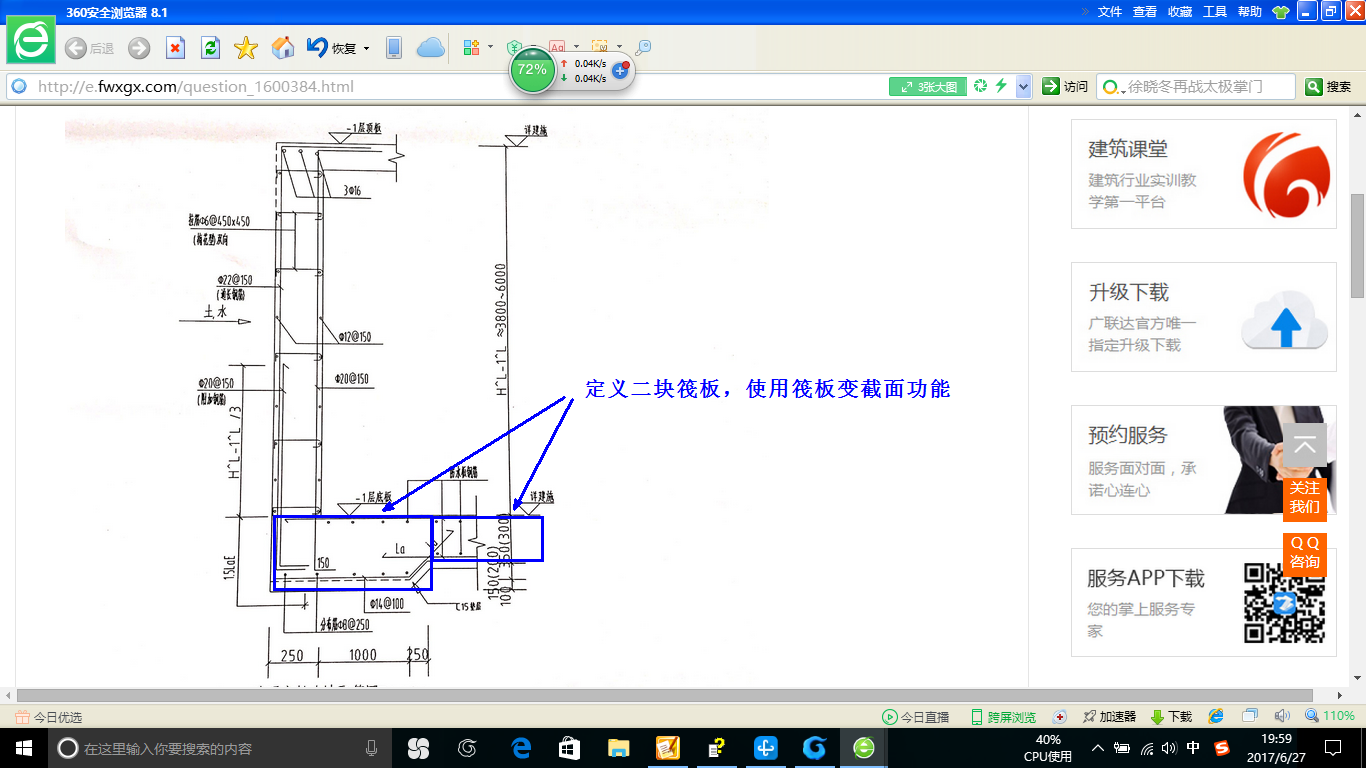Expand the extensions dropdown arrow
This screenshot has height=768, width=1366.
(x=490, y=47)
